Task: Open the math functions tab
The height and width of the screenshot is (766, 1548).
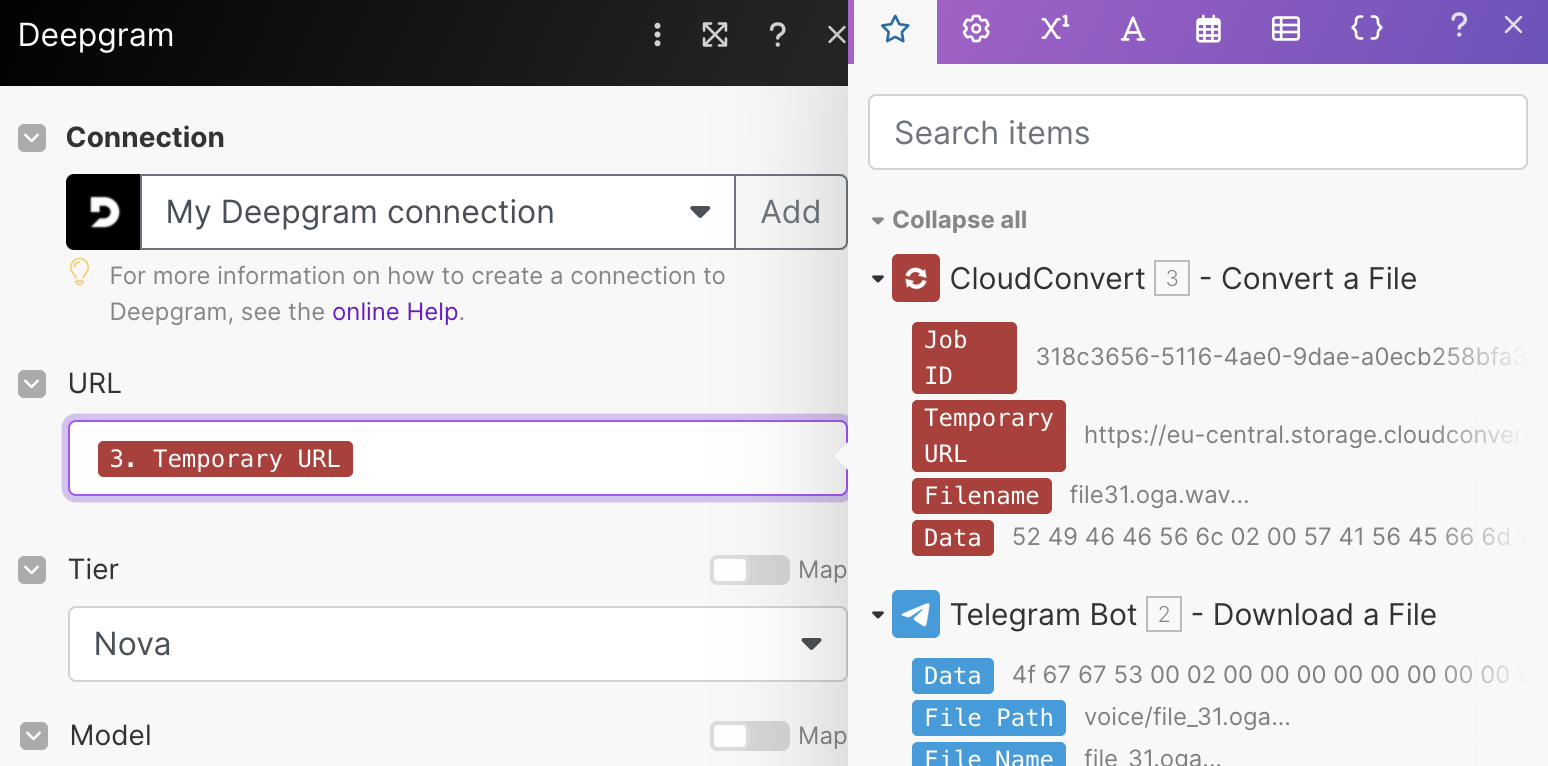Action: (1054, 30)
